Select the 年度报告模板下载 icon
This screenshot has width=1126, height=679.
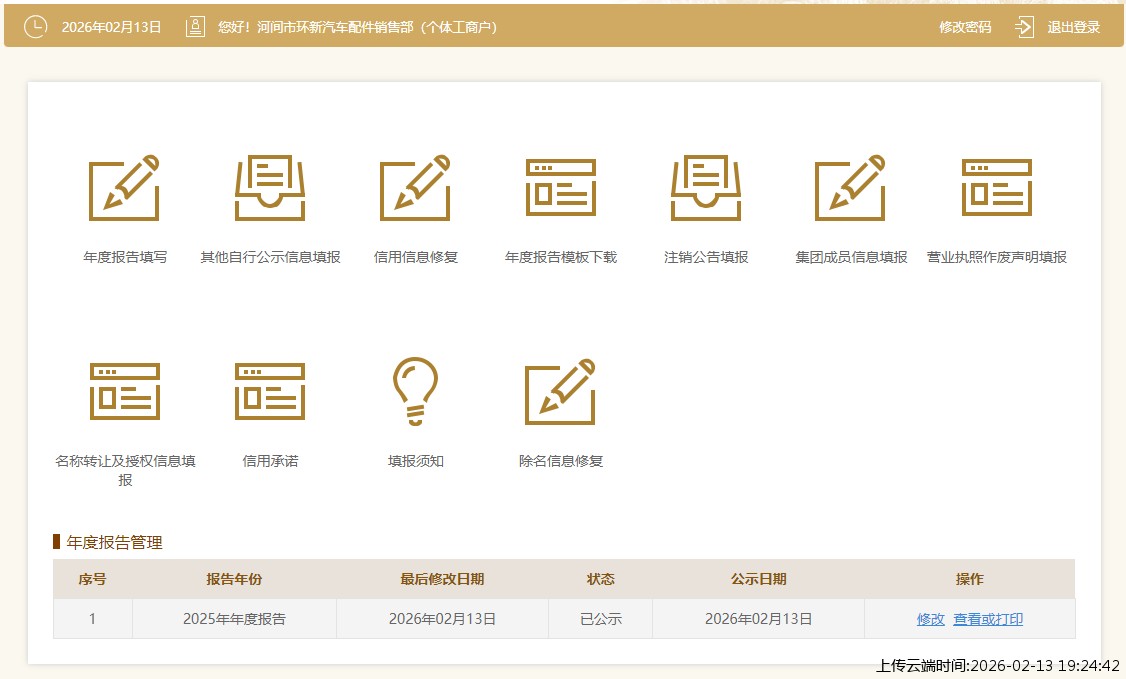tap(561, 188)
